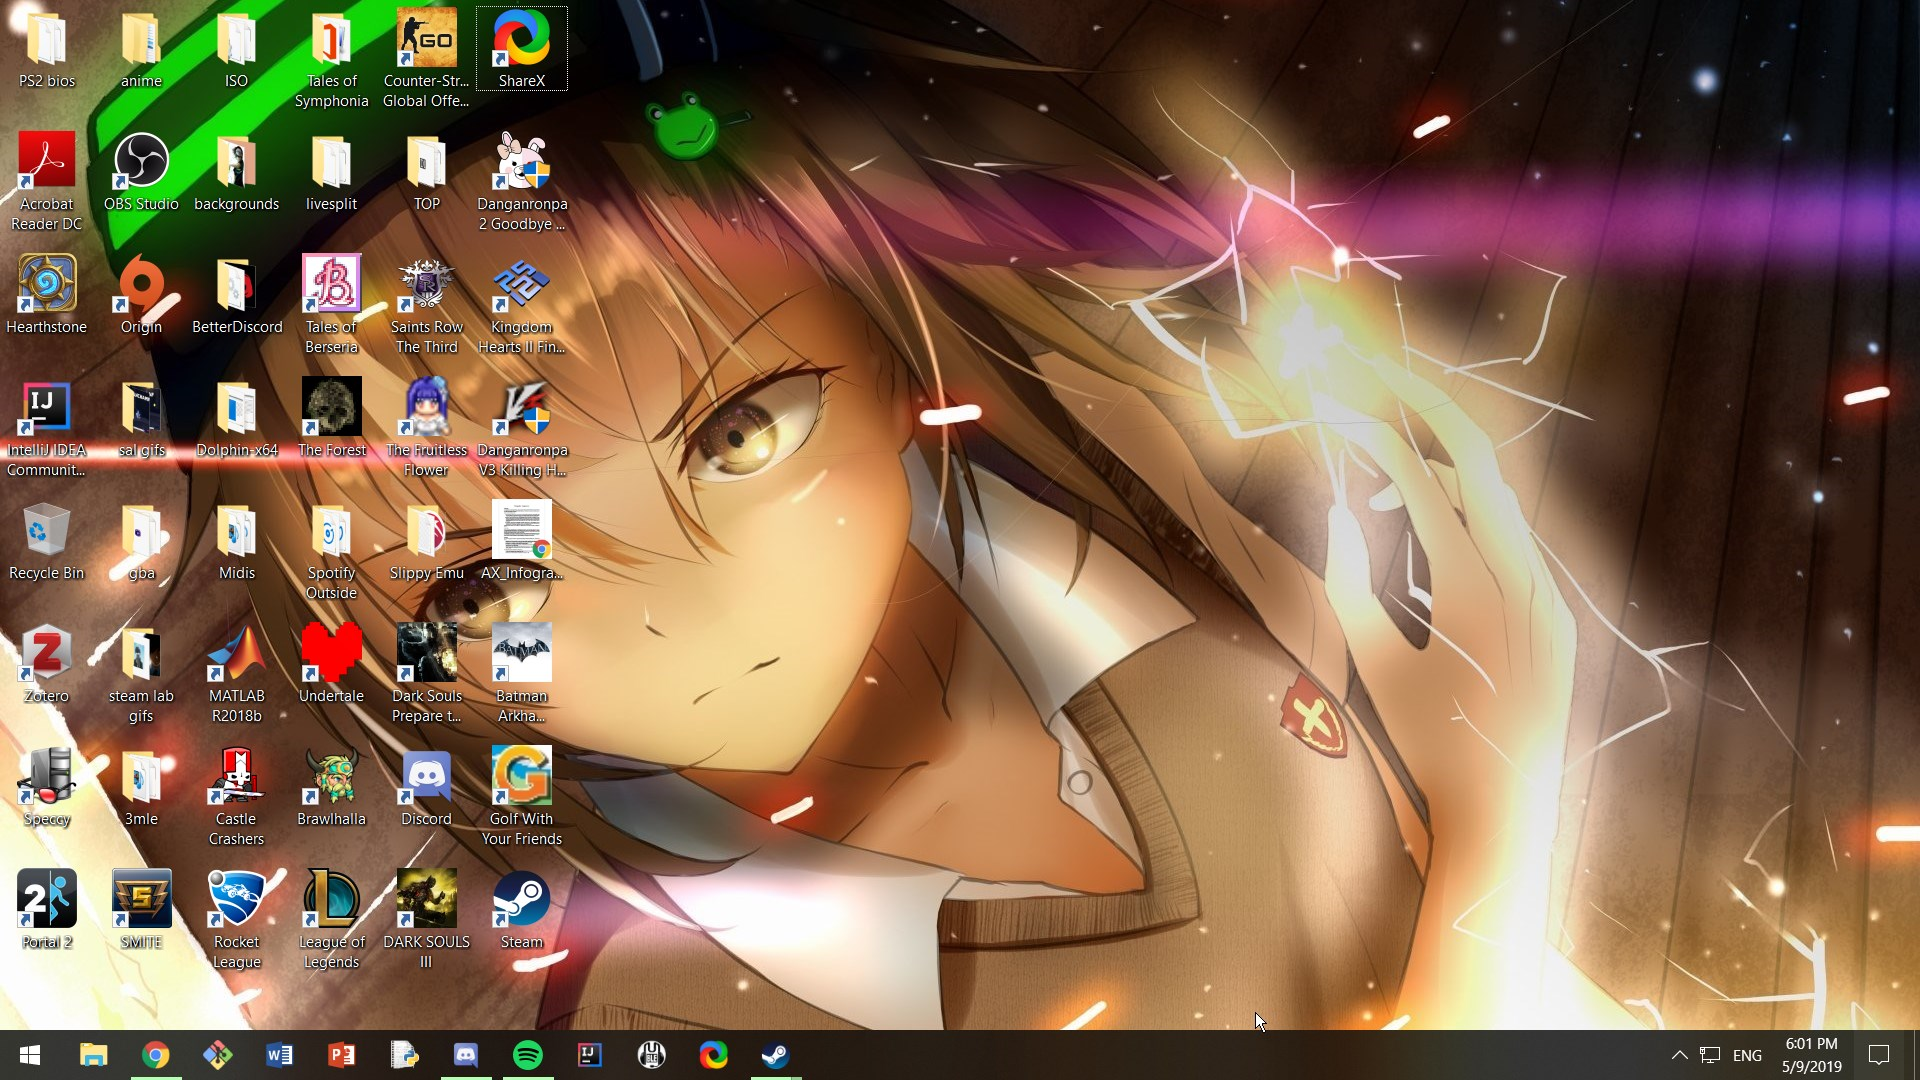
Task: Open network status tray icon
Action: click(x=1710, y=1055)
